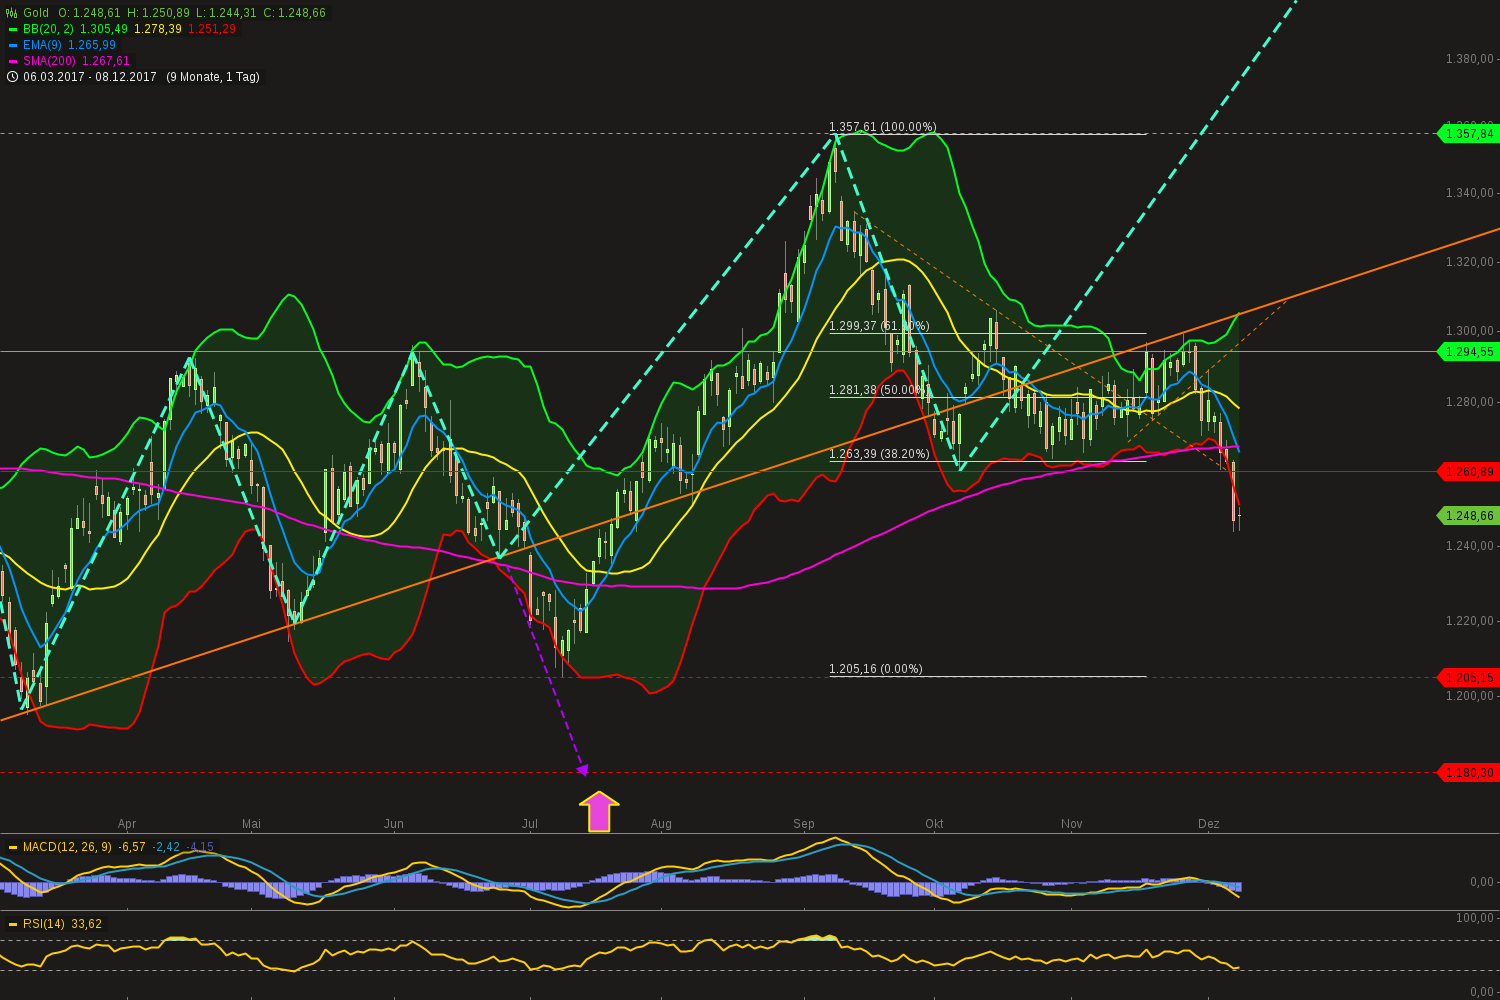This screenshot has height=1000, width=1500.
Task: Click the 1.380,00 price axis label
Action: coord(1470,59)
